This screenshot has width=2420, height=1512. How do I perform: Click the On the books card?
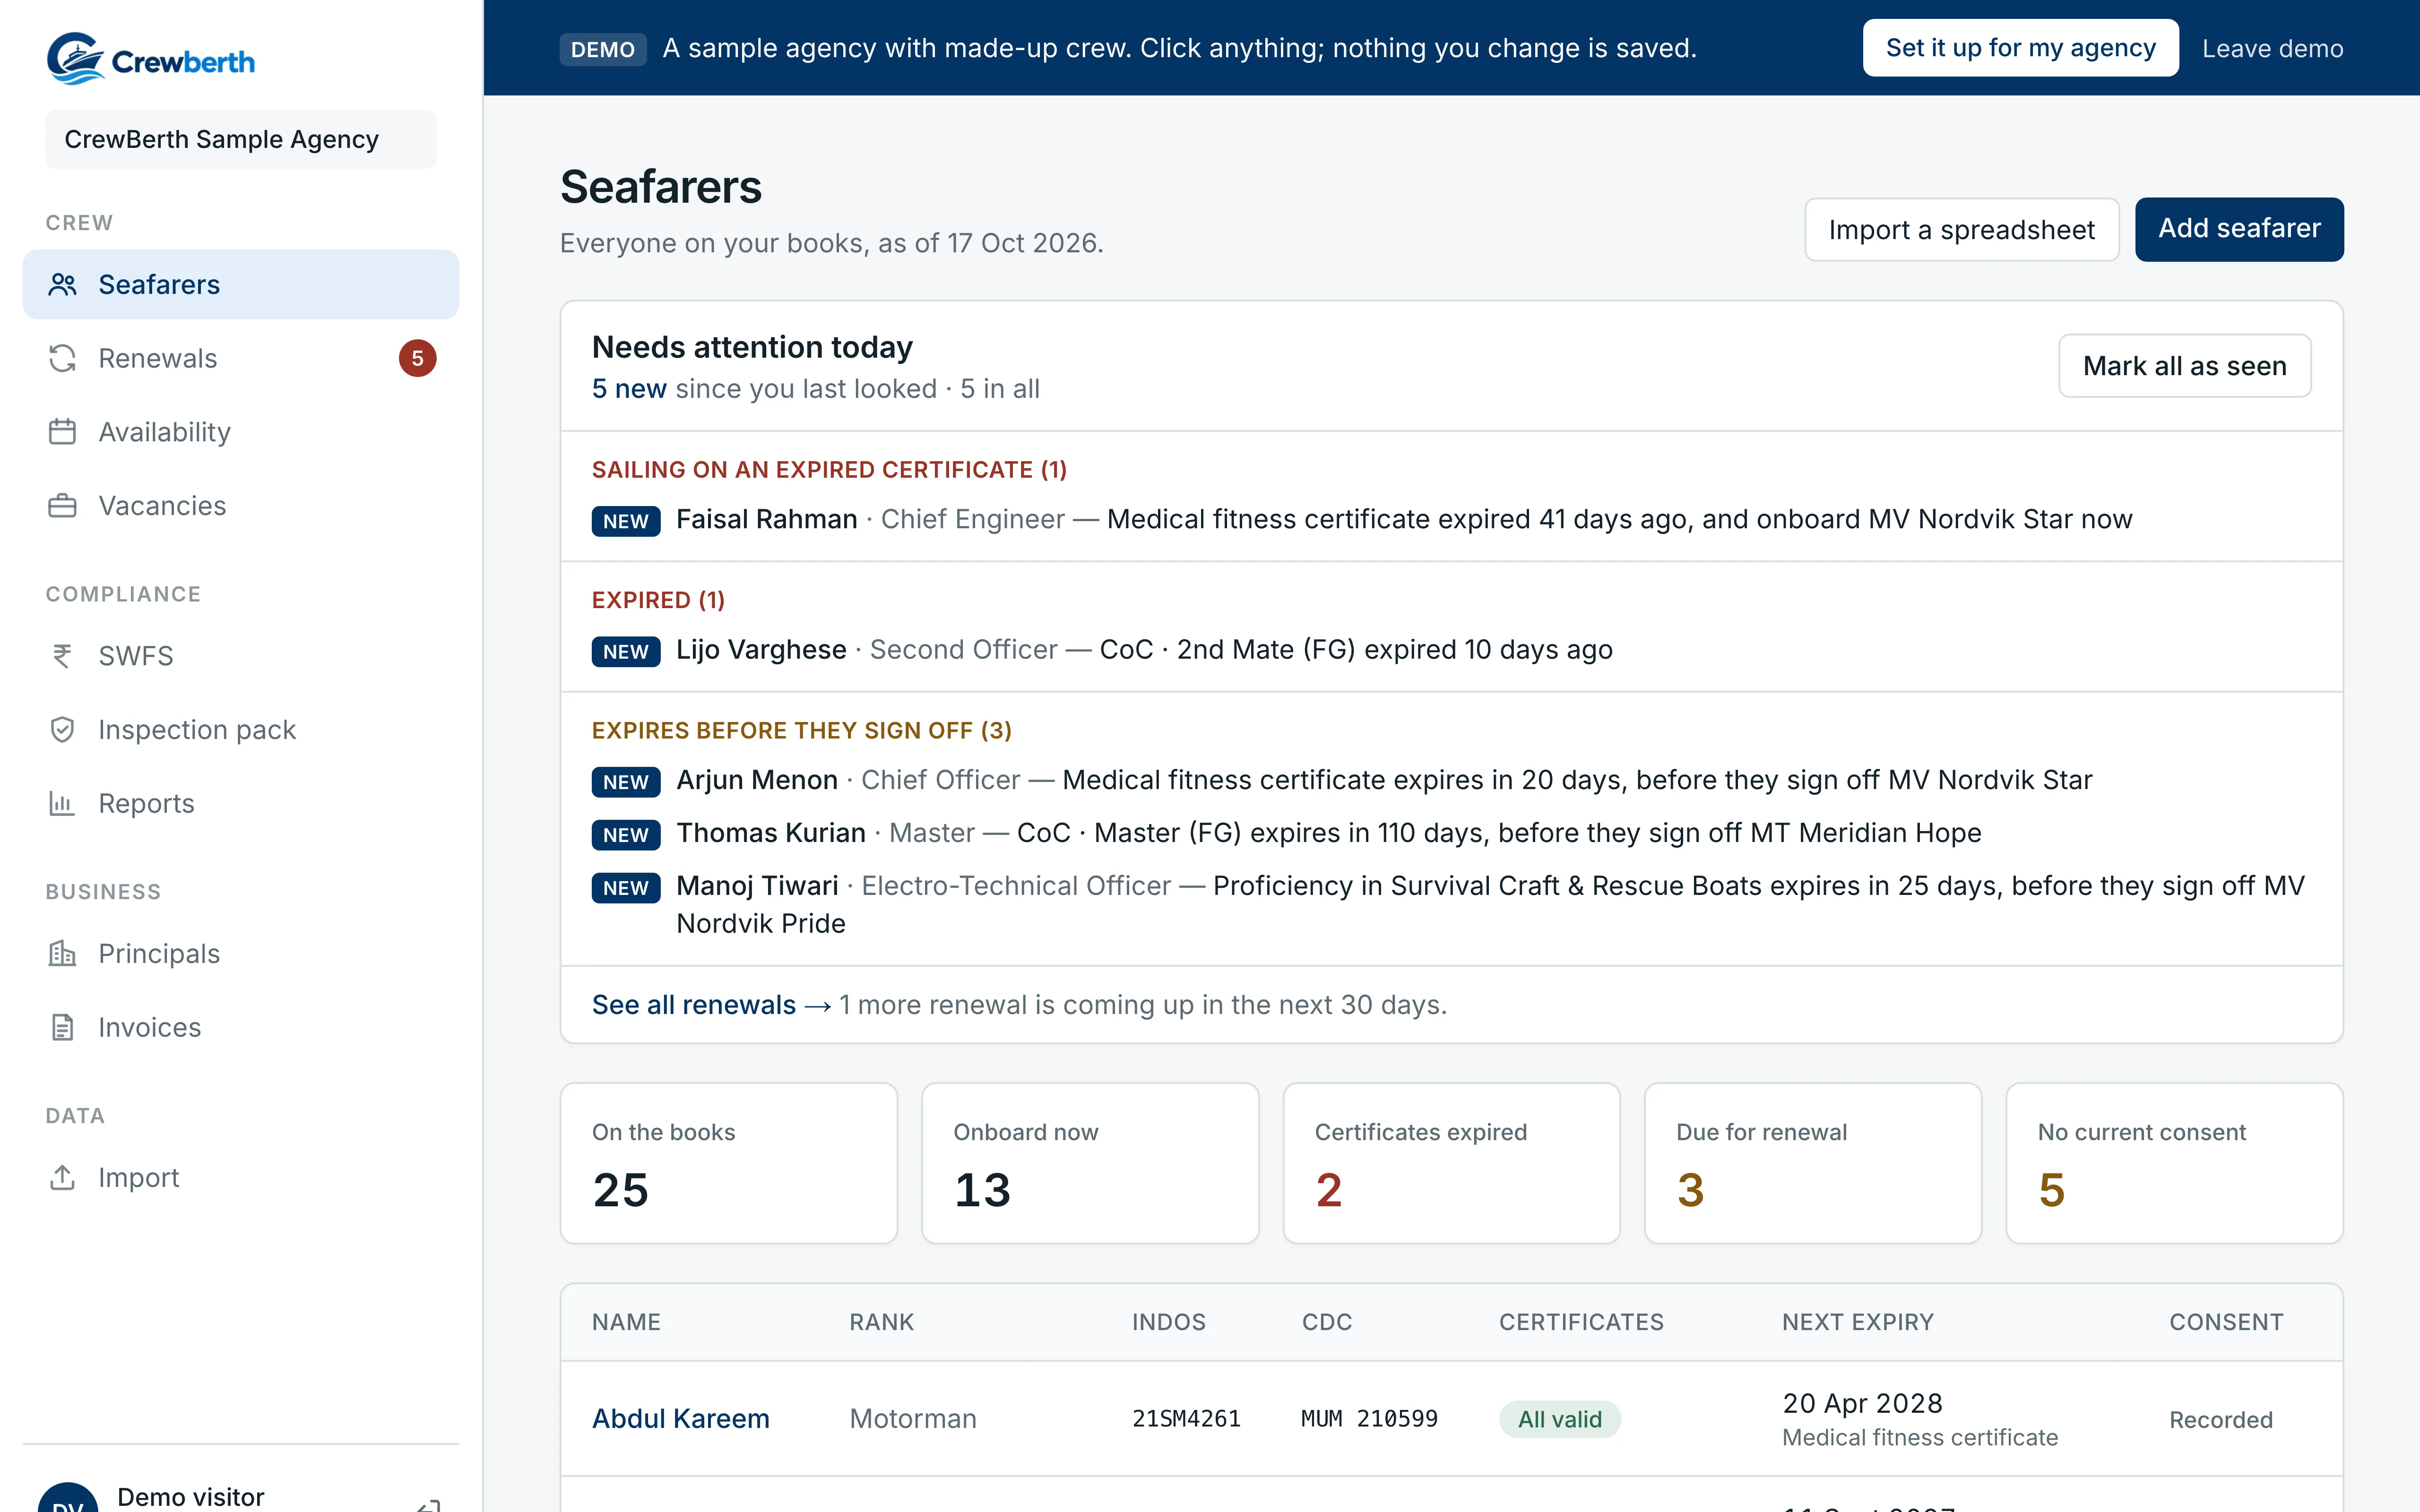[x=729, y=1163]
